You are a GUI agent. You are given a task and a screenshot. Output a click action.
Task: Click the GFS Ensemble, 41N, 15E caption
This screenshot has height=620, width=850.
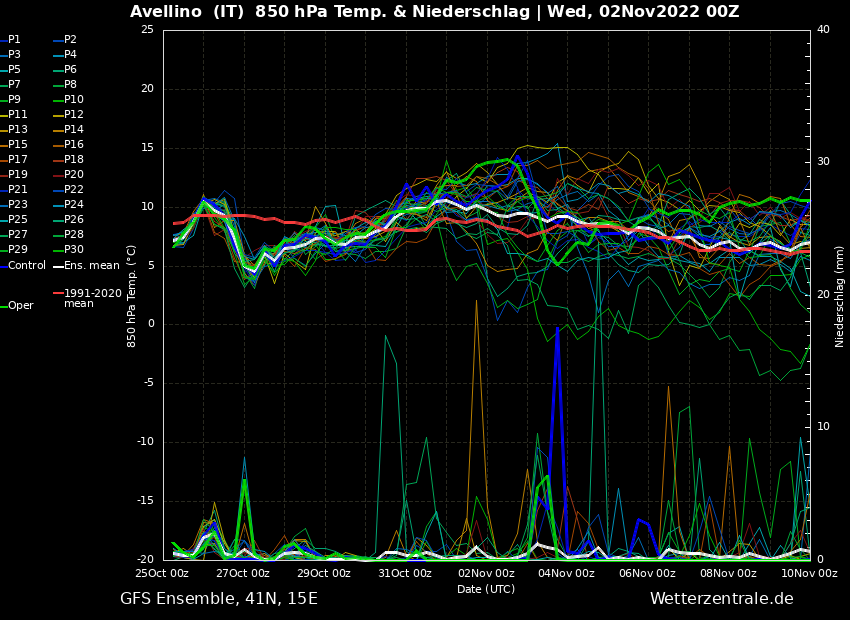pos(218,599)
